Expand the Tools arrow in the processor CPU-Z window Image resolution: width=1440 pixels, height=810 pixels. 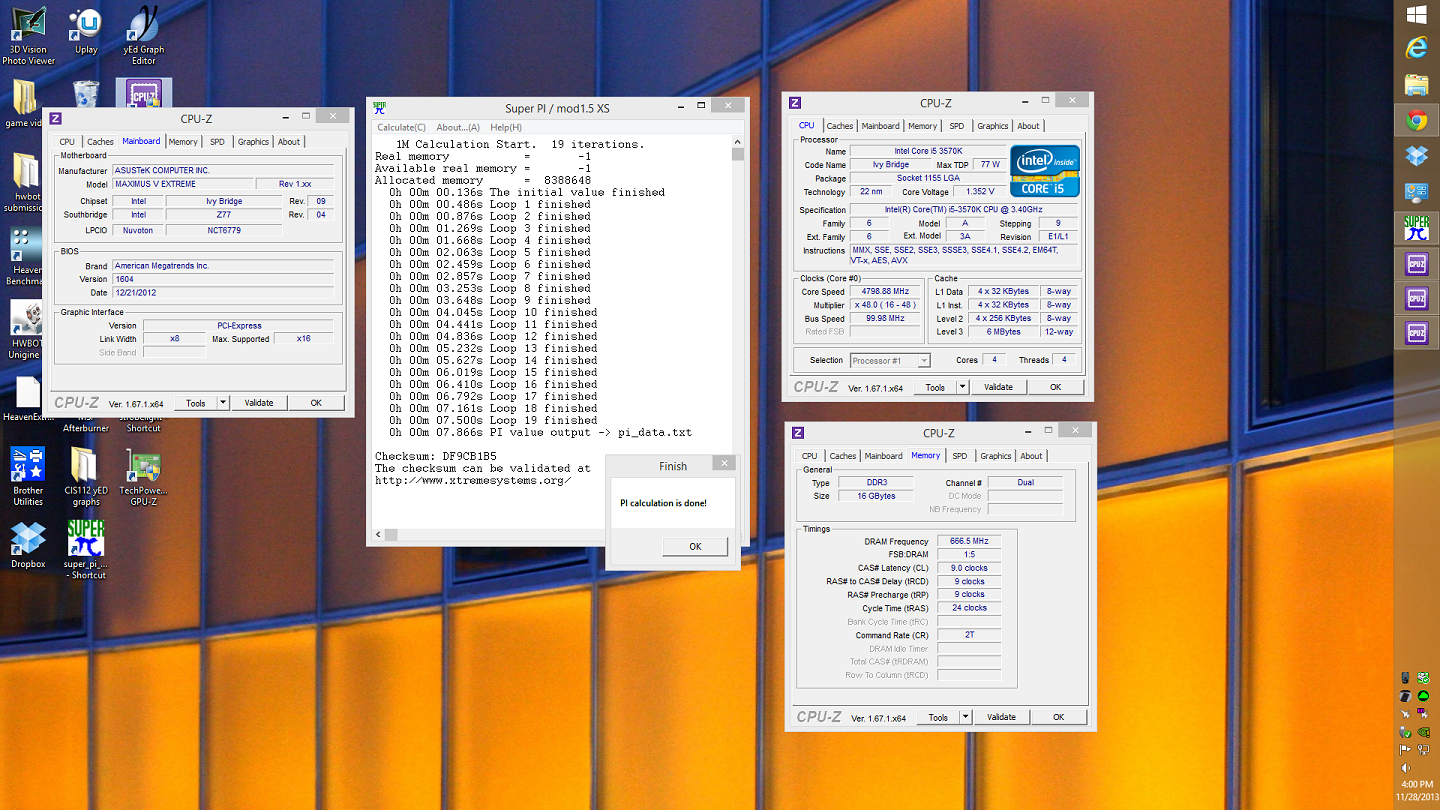[963, 387]
